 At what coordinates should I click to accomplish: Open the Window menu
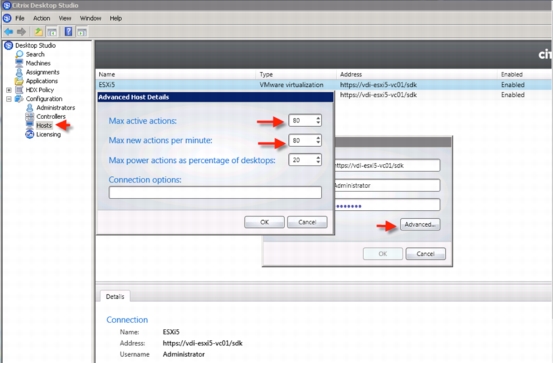[90, 18]
